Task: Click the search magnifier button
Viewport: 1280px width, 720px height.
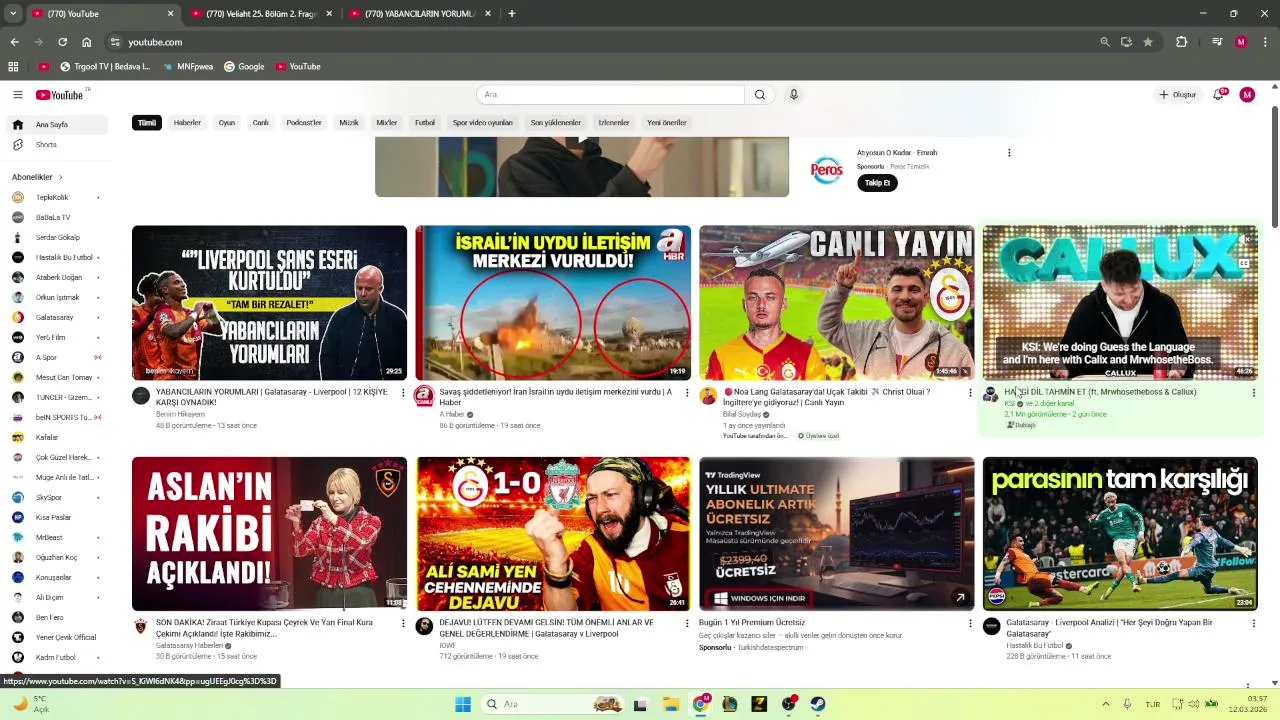Action: pyautogui.click(x=760, y=95)
